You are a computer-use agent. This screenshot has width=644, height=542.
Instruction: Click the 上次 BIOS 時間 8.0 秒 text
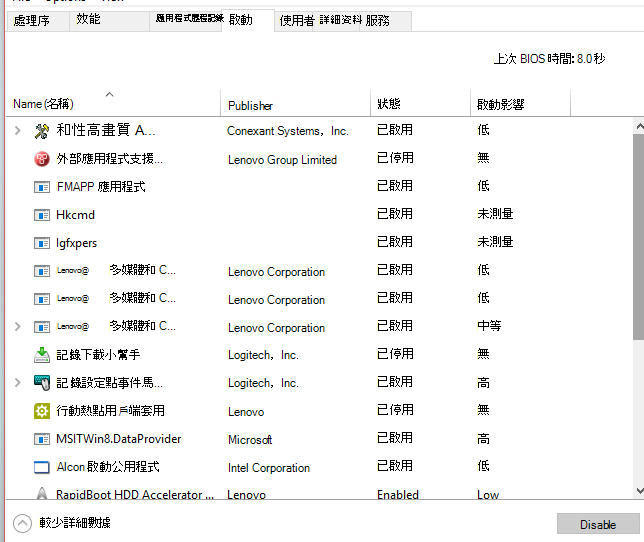click(x=550, y=59)
